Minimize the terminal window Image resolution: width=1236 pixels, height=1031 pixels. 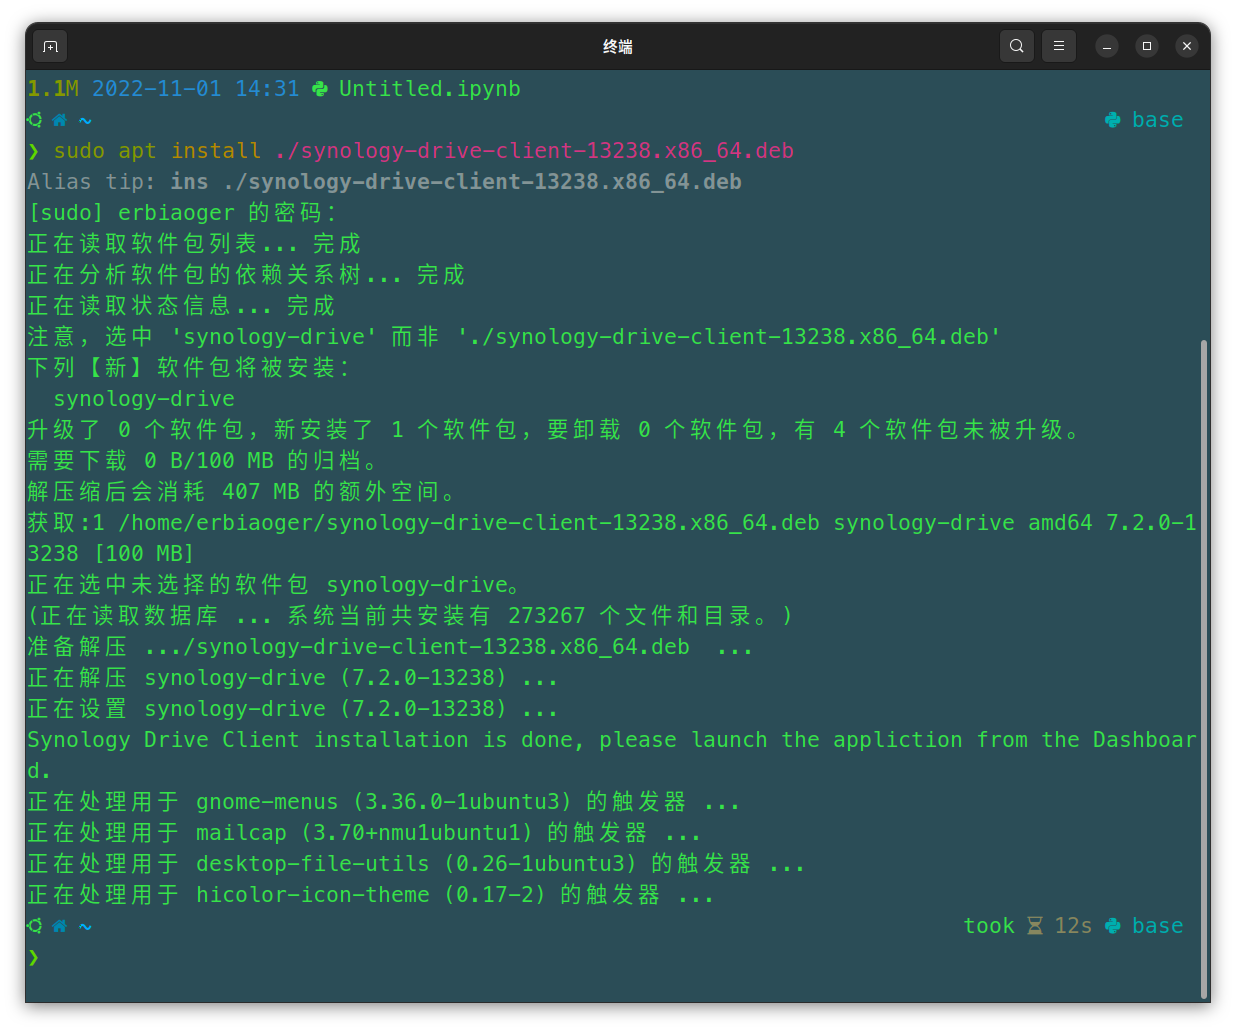(1107, 46)
